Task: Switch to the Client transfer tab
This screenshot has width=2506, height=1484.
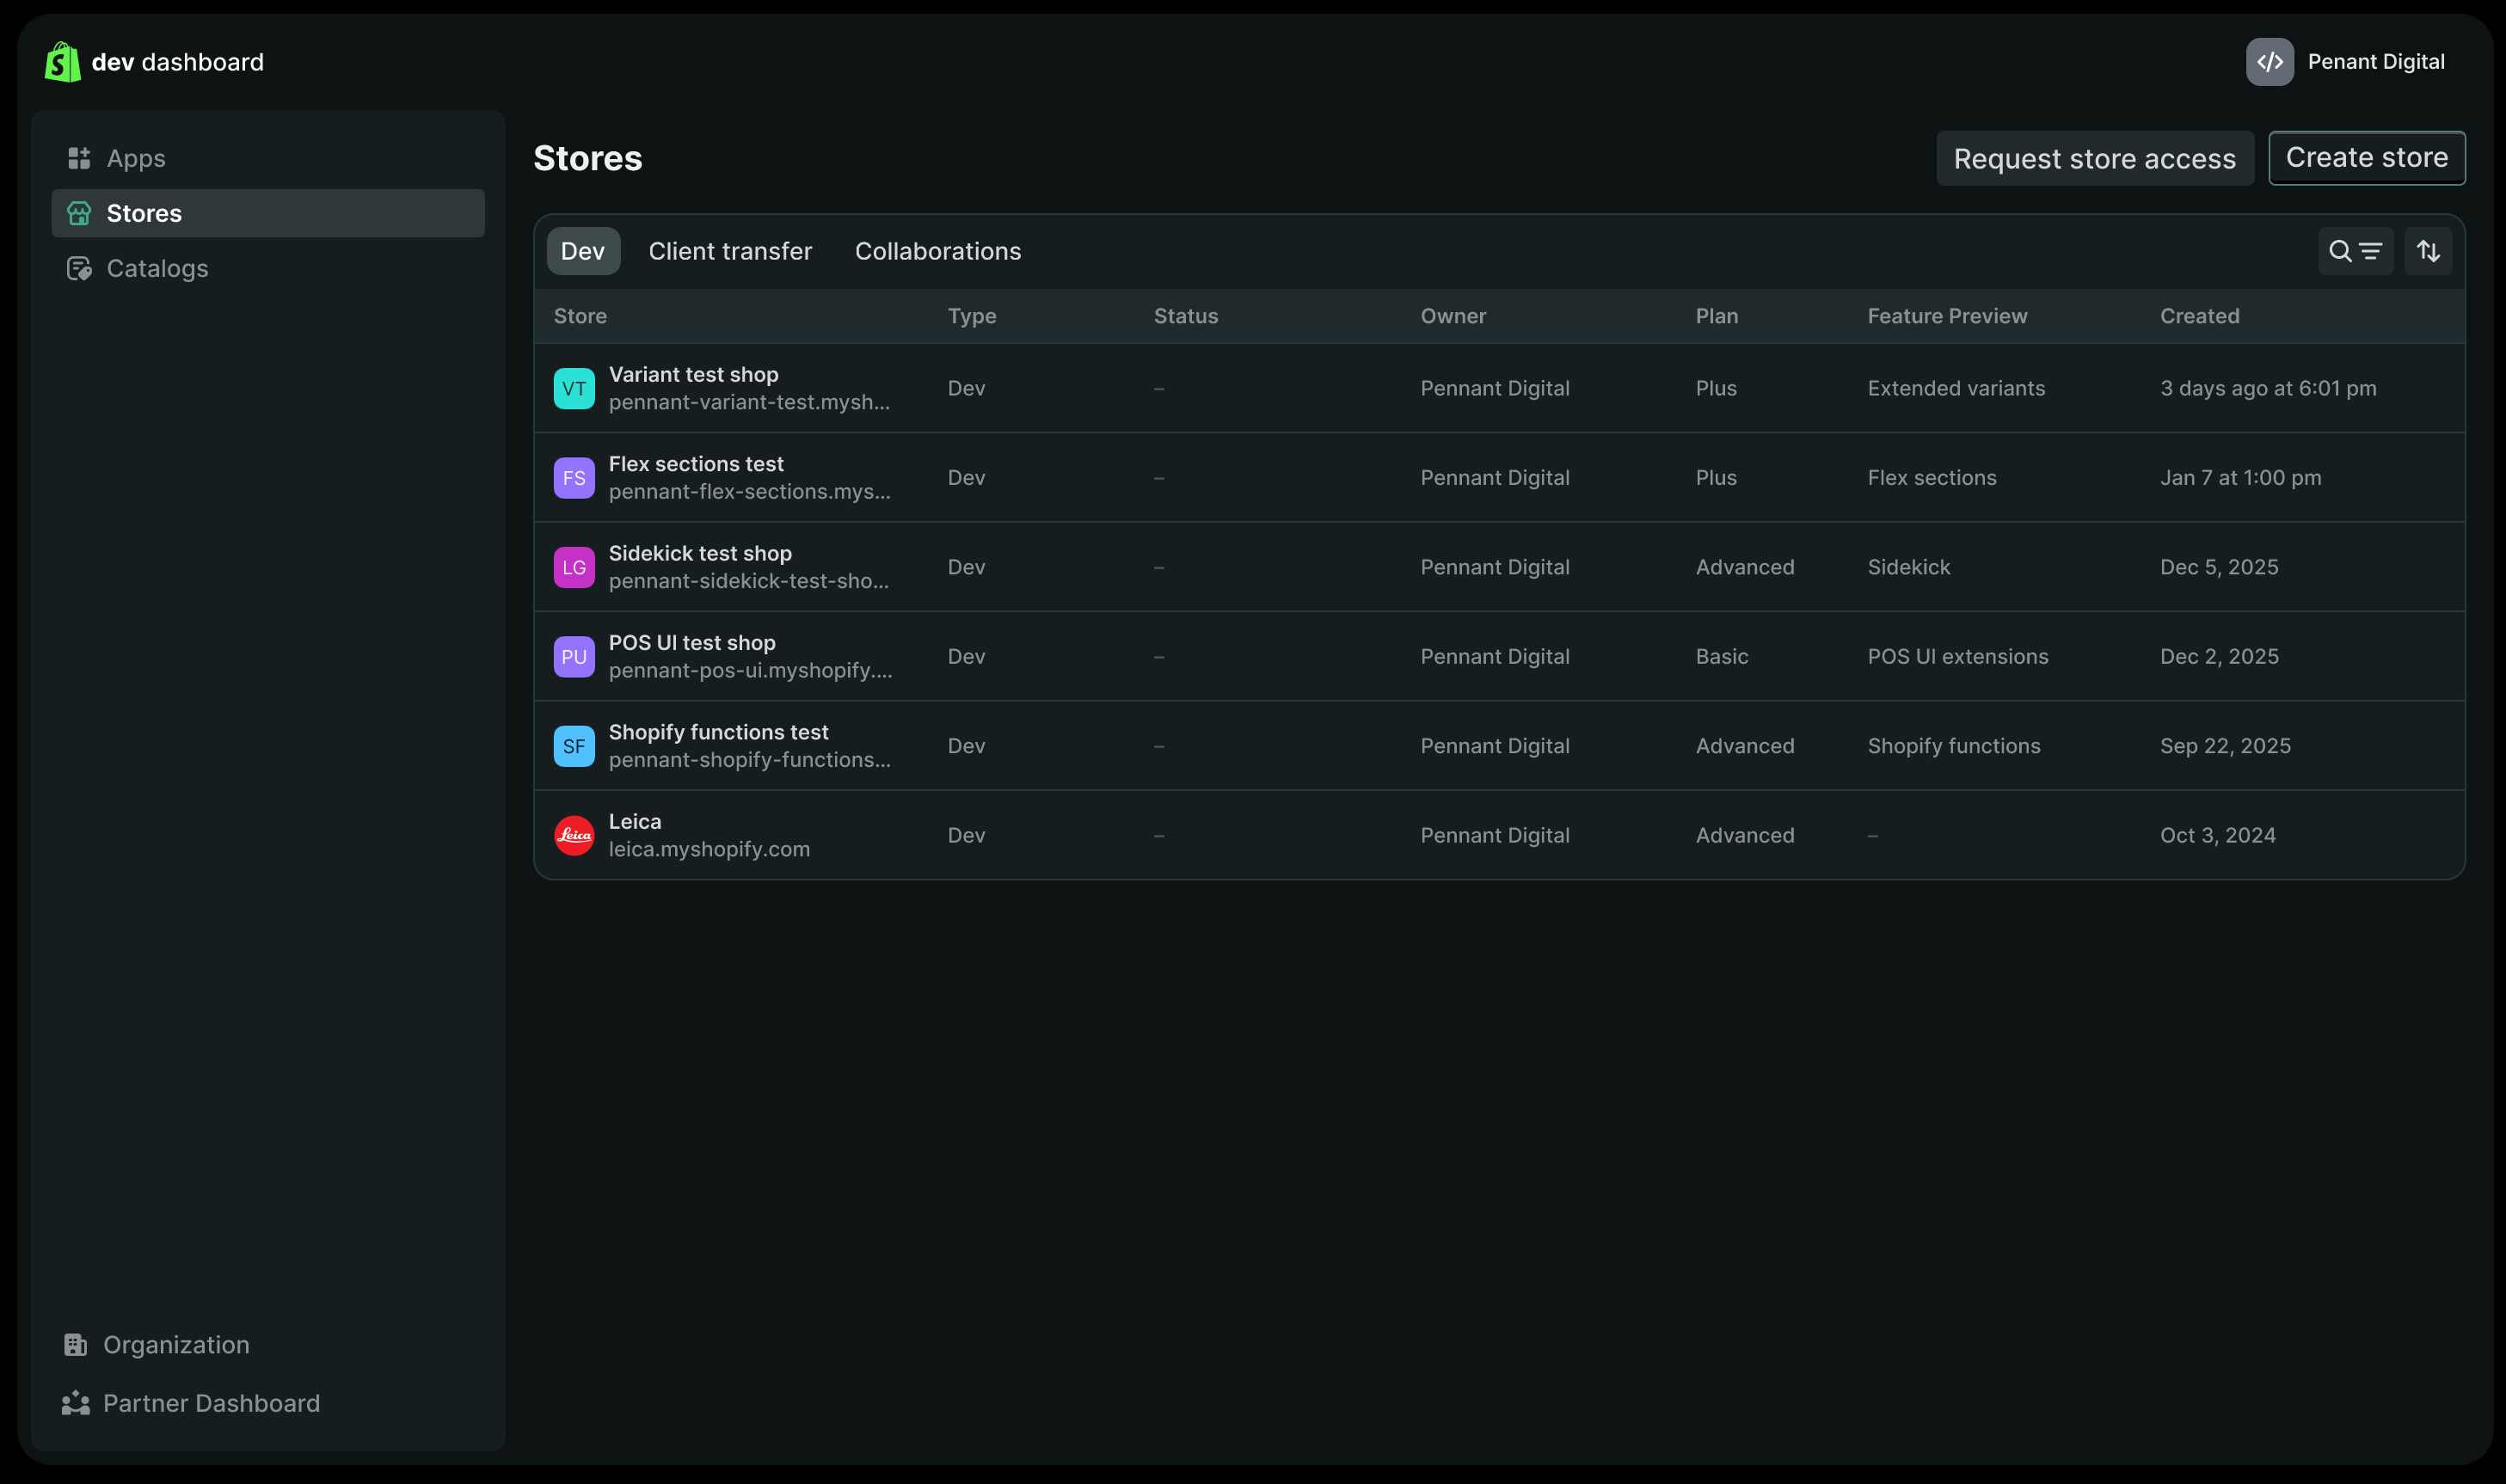Action: point(730,251)
